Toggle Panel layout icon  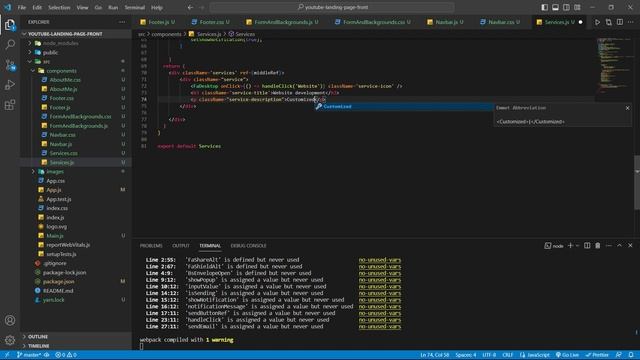556,7
